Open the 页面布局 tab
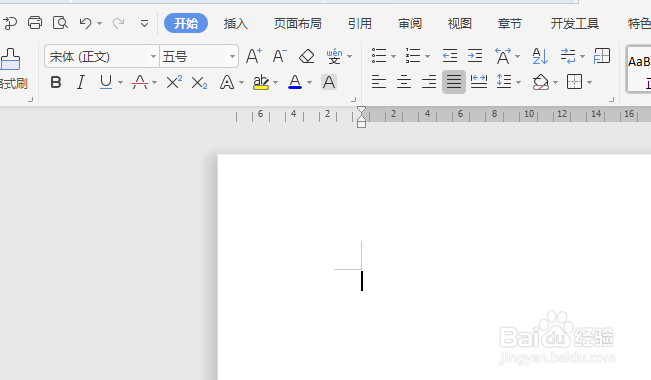The image size is (651, 380). 298,24
